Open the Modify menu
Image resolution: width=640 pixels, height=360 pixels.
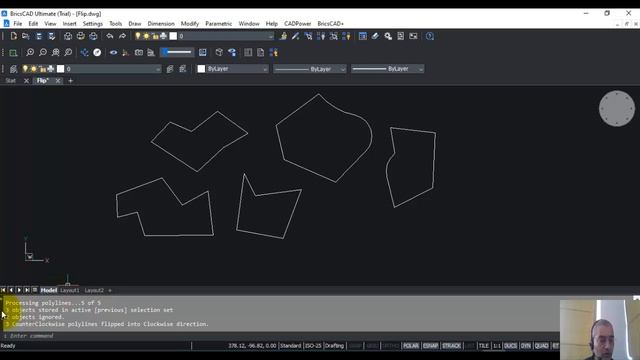pos(189,24)
